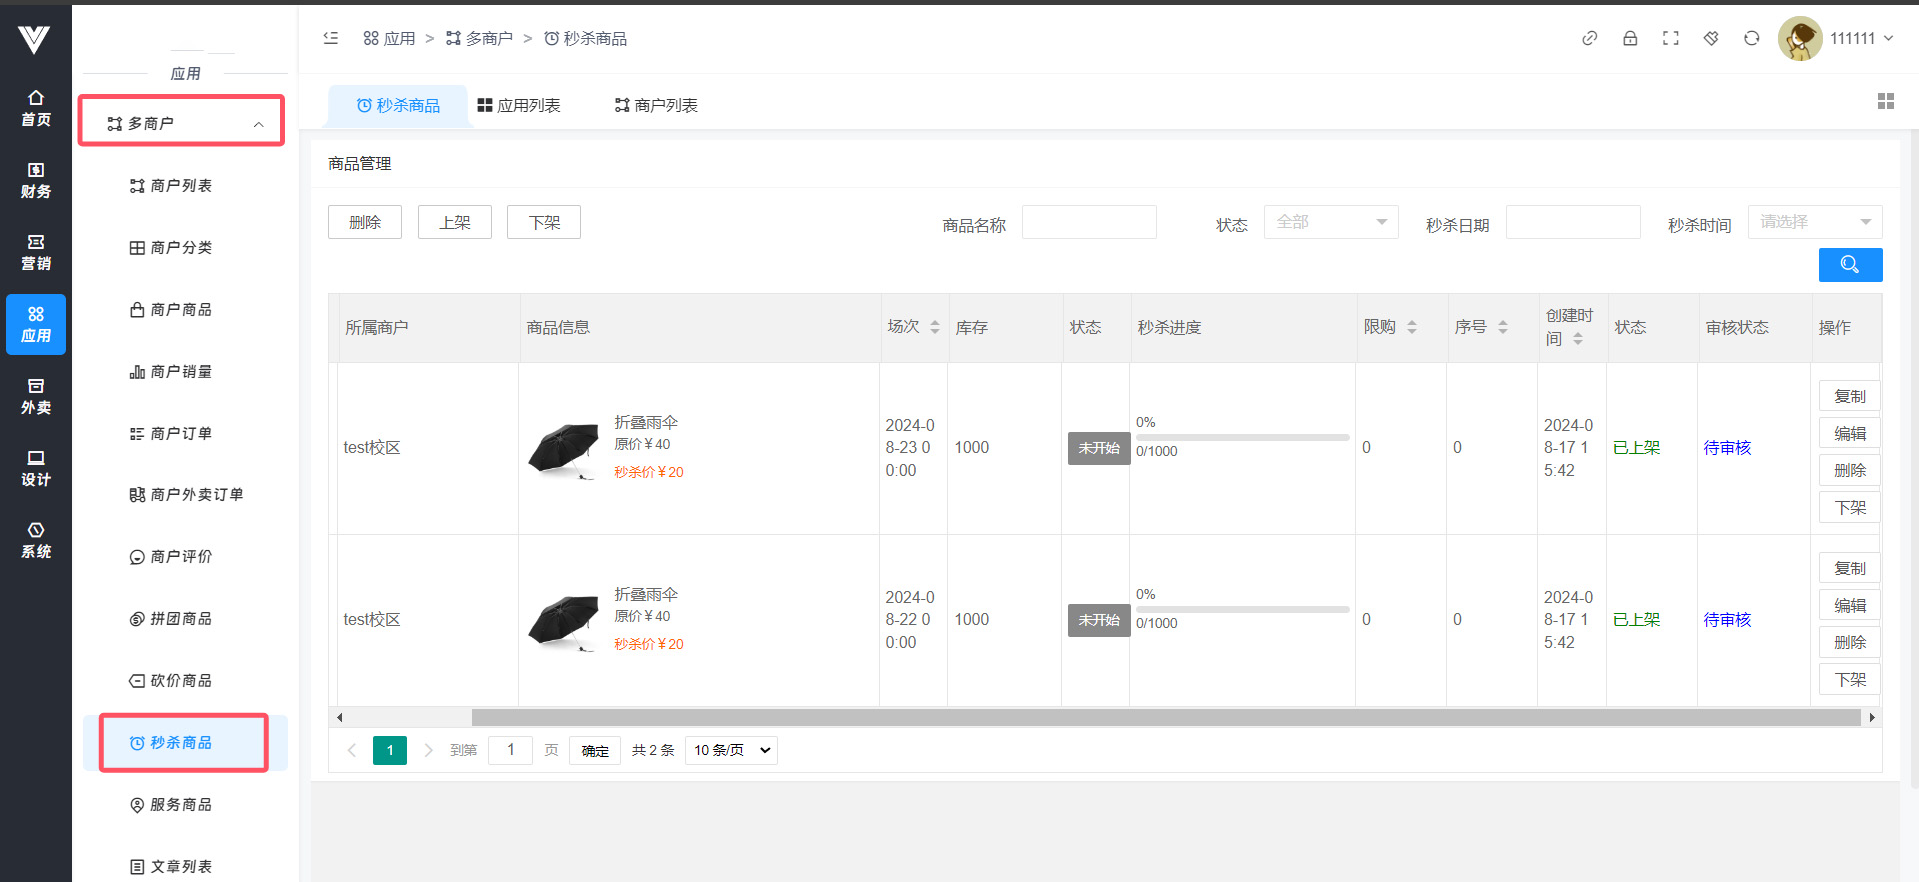Click the 上架 button above table

(454, 222)
